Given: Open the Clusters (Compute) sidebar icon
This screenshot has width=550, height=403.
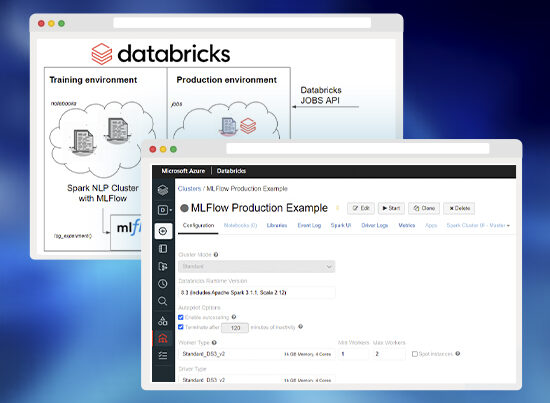Looking at the screenshot, I should (163, 338).
